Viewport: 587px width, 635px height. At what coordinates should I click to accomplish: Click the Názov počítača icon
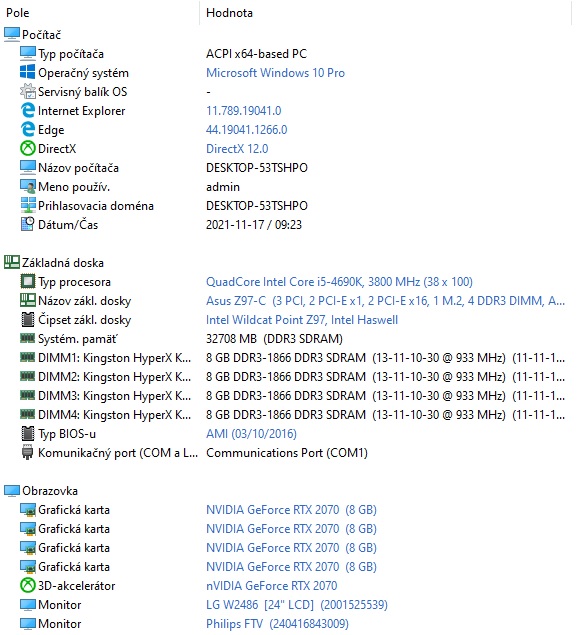[28, 168]
